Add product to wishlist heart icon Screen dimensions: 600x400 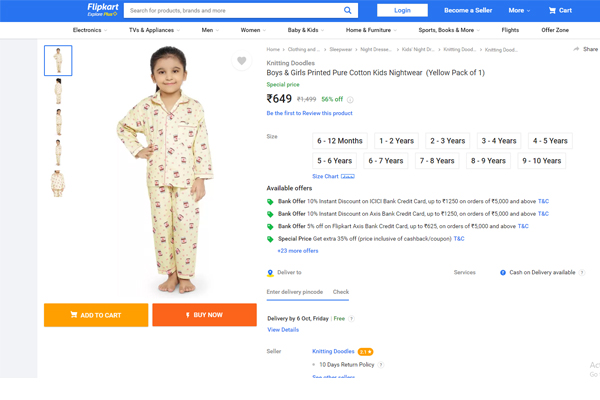241,60
